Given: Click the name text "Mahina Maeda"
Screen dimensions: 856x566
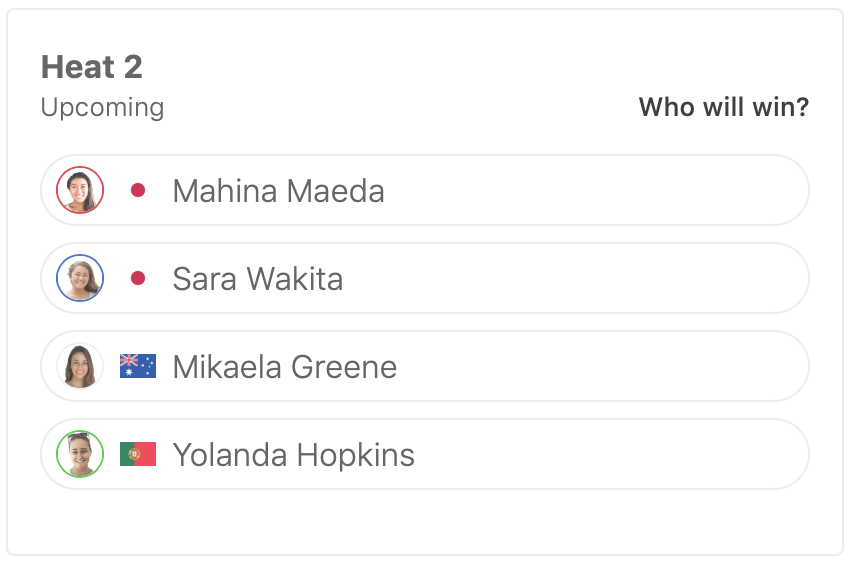Looking at the screenshot, I should click(278, 191).
